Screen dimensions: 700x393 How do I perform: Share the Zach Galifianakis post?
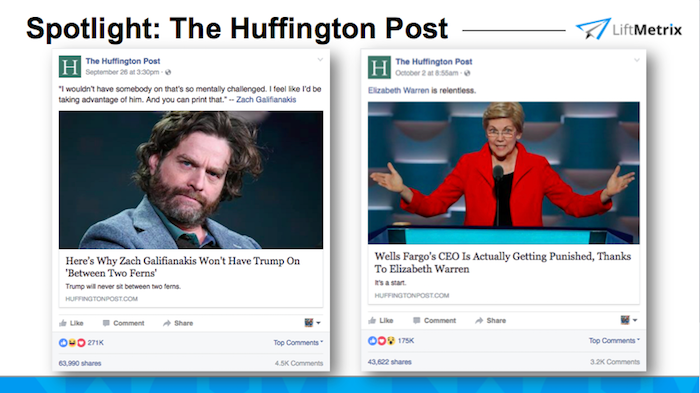coord(178,323)
